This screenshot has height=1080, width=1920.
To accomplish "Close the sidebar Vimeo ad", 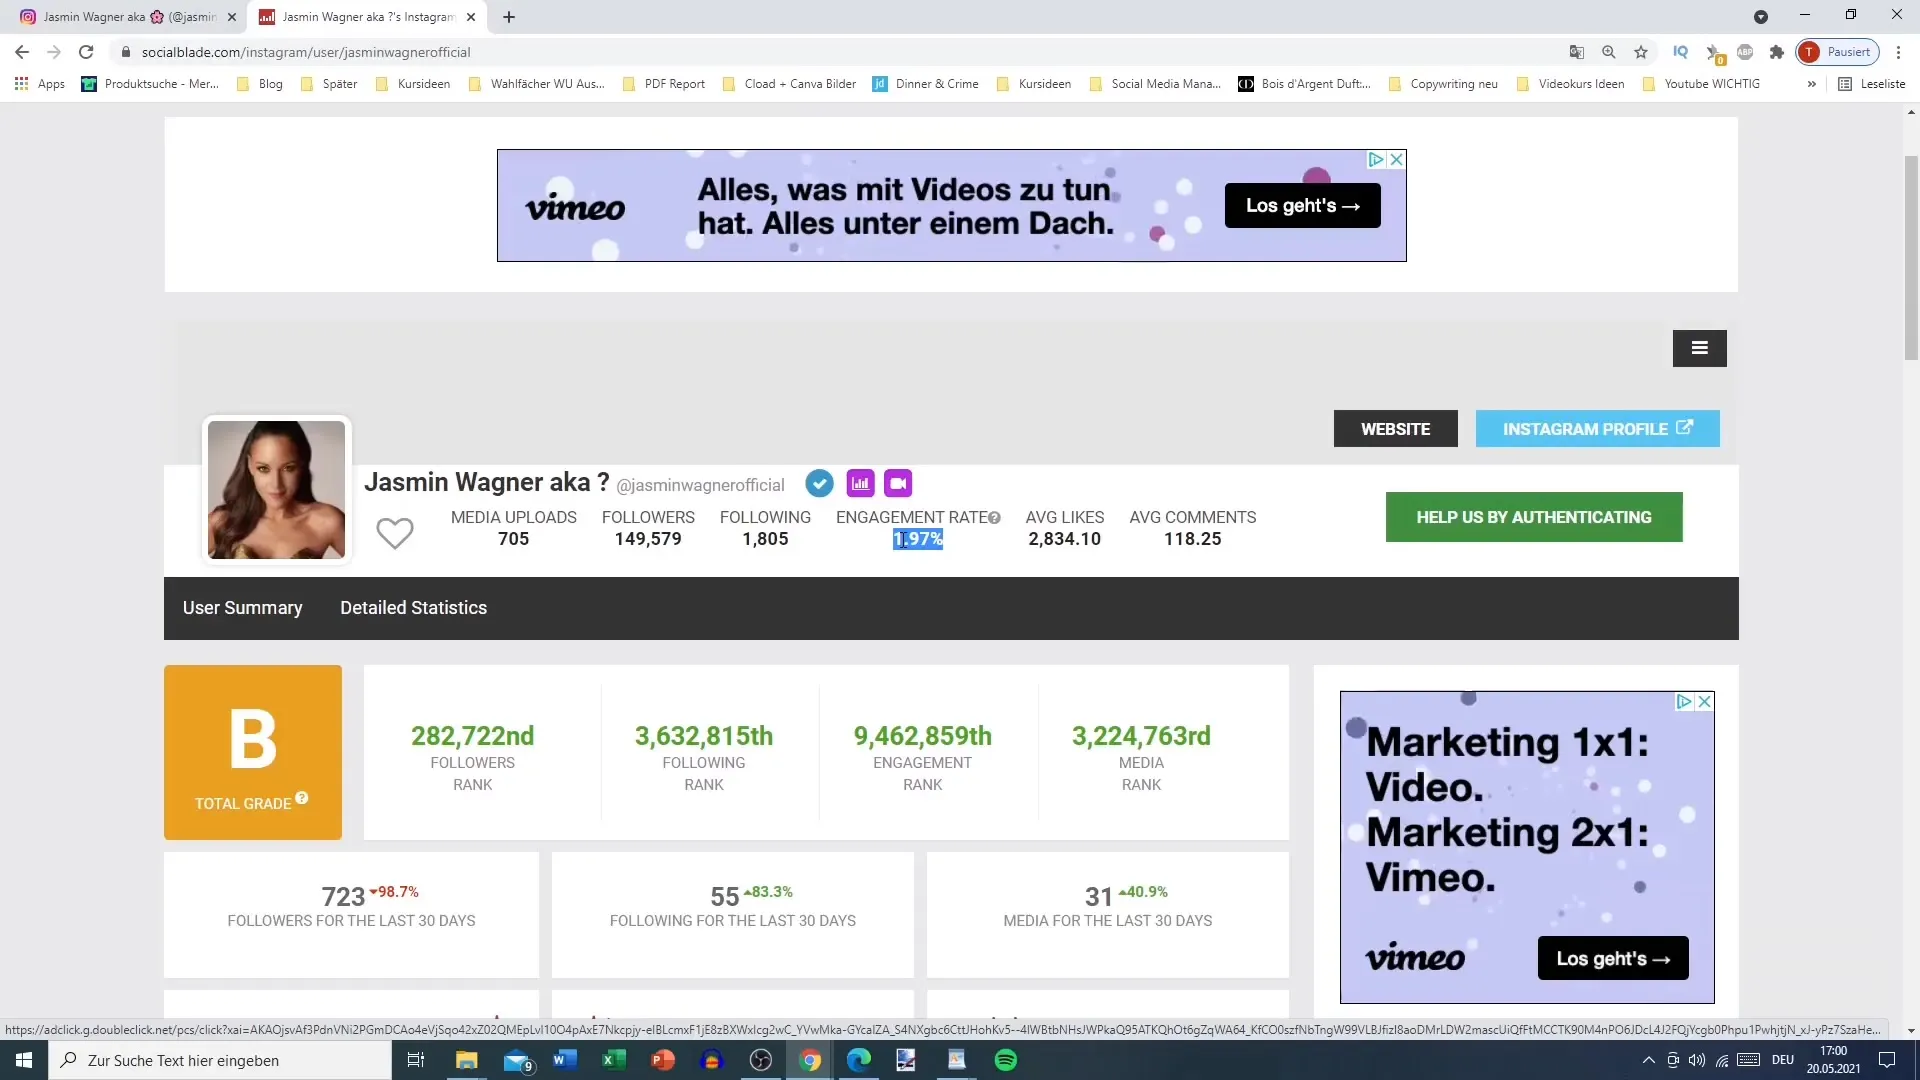I will (x=1705, y=702).
